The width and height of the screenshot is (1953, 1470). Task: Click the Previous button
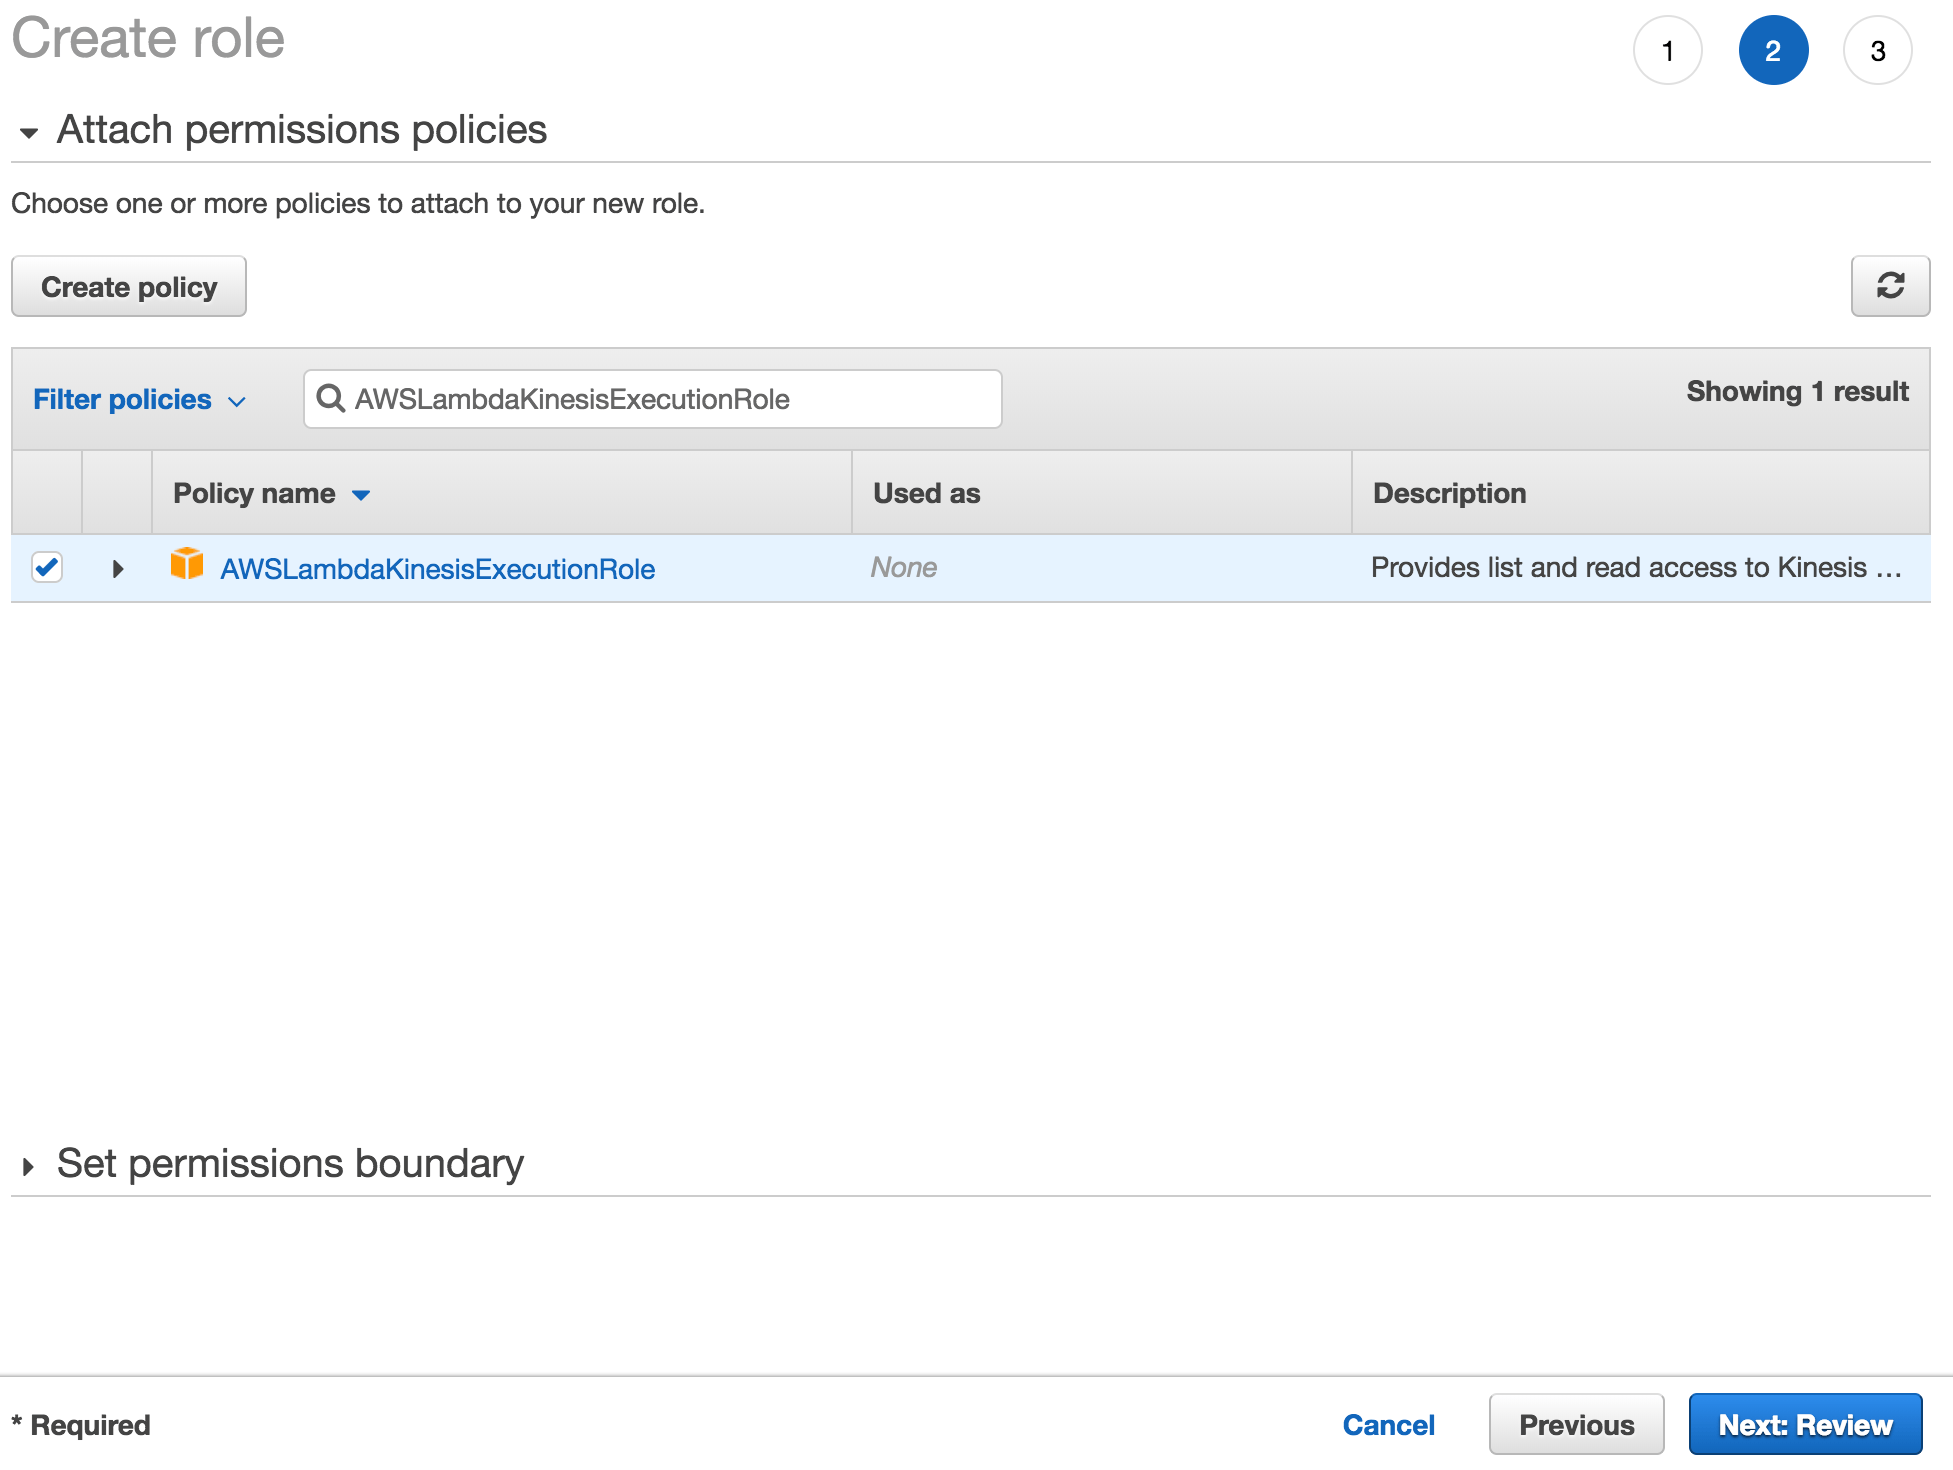pos(1573,1424)
